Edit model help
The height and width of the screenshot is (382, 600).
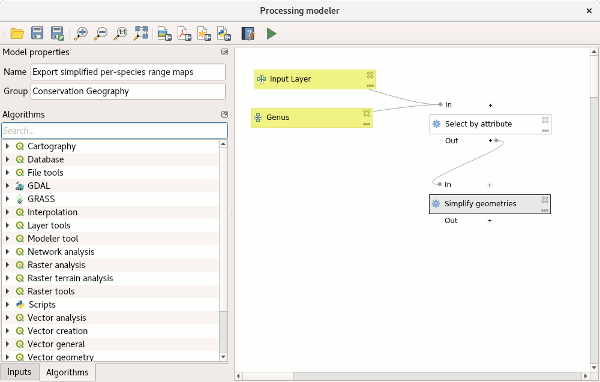coord(248,33)
